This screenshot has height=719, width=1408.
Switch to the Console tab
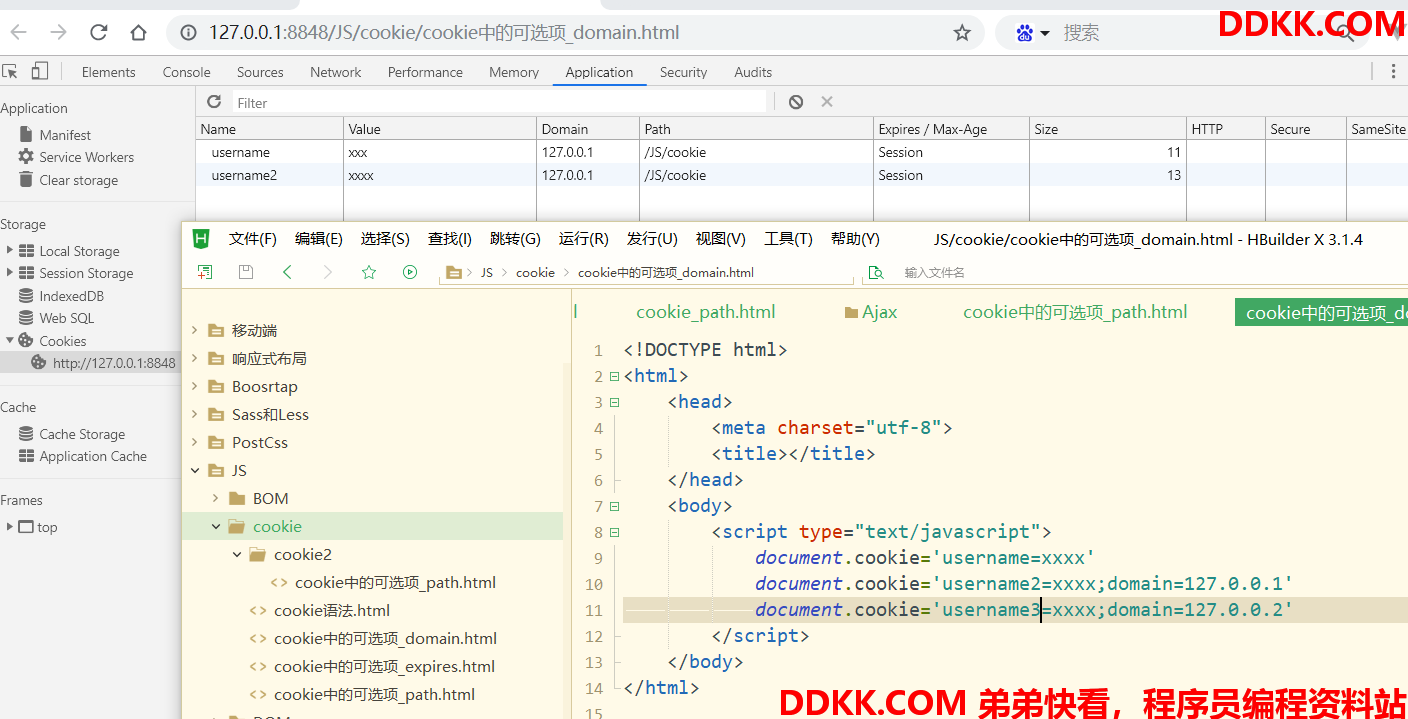[186, 72]
